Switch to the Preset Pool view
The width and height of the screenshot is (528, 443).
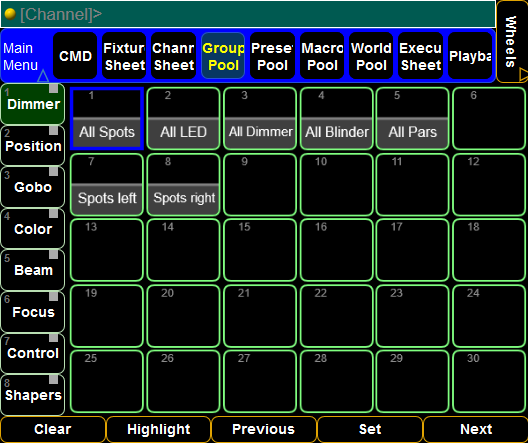click(x=272, y=56)
